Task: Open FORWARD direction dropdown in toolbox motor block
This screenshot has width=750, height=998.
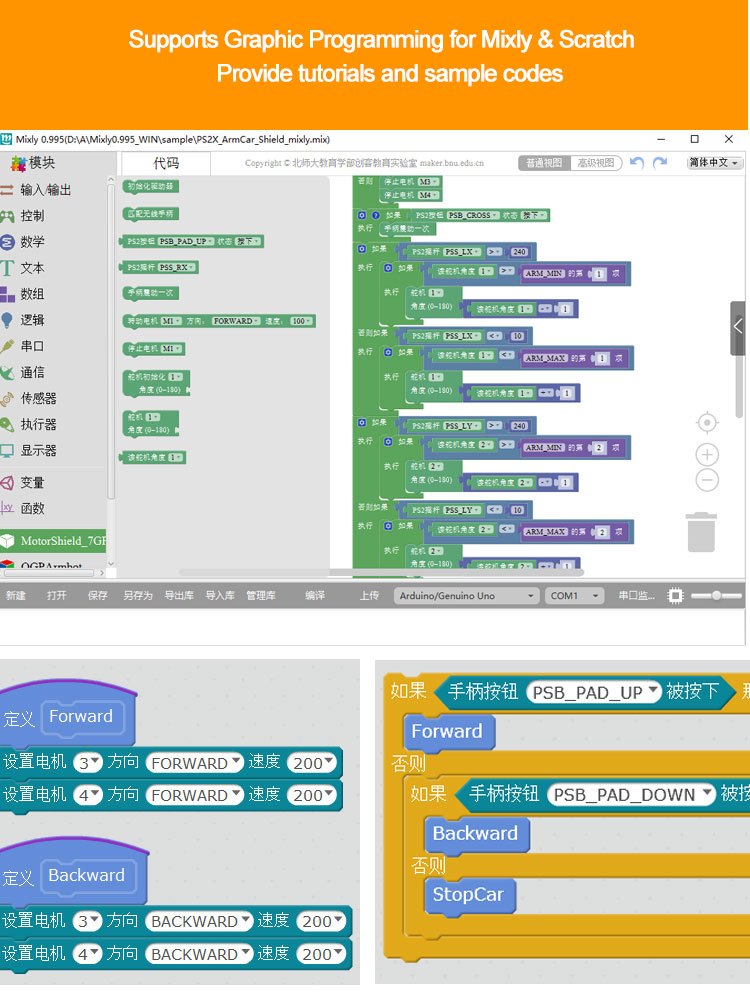Action: (x=236, y=321)
